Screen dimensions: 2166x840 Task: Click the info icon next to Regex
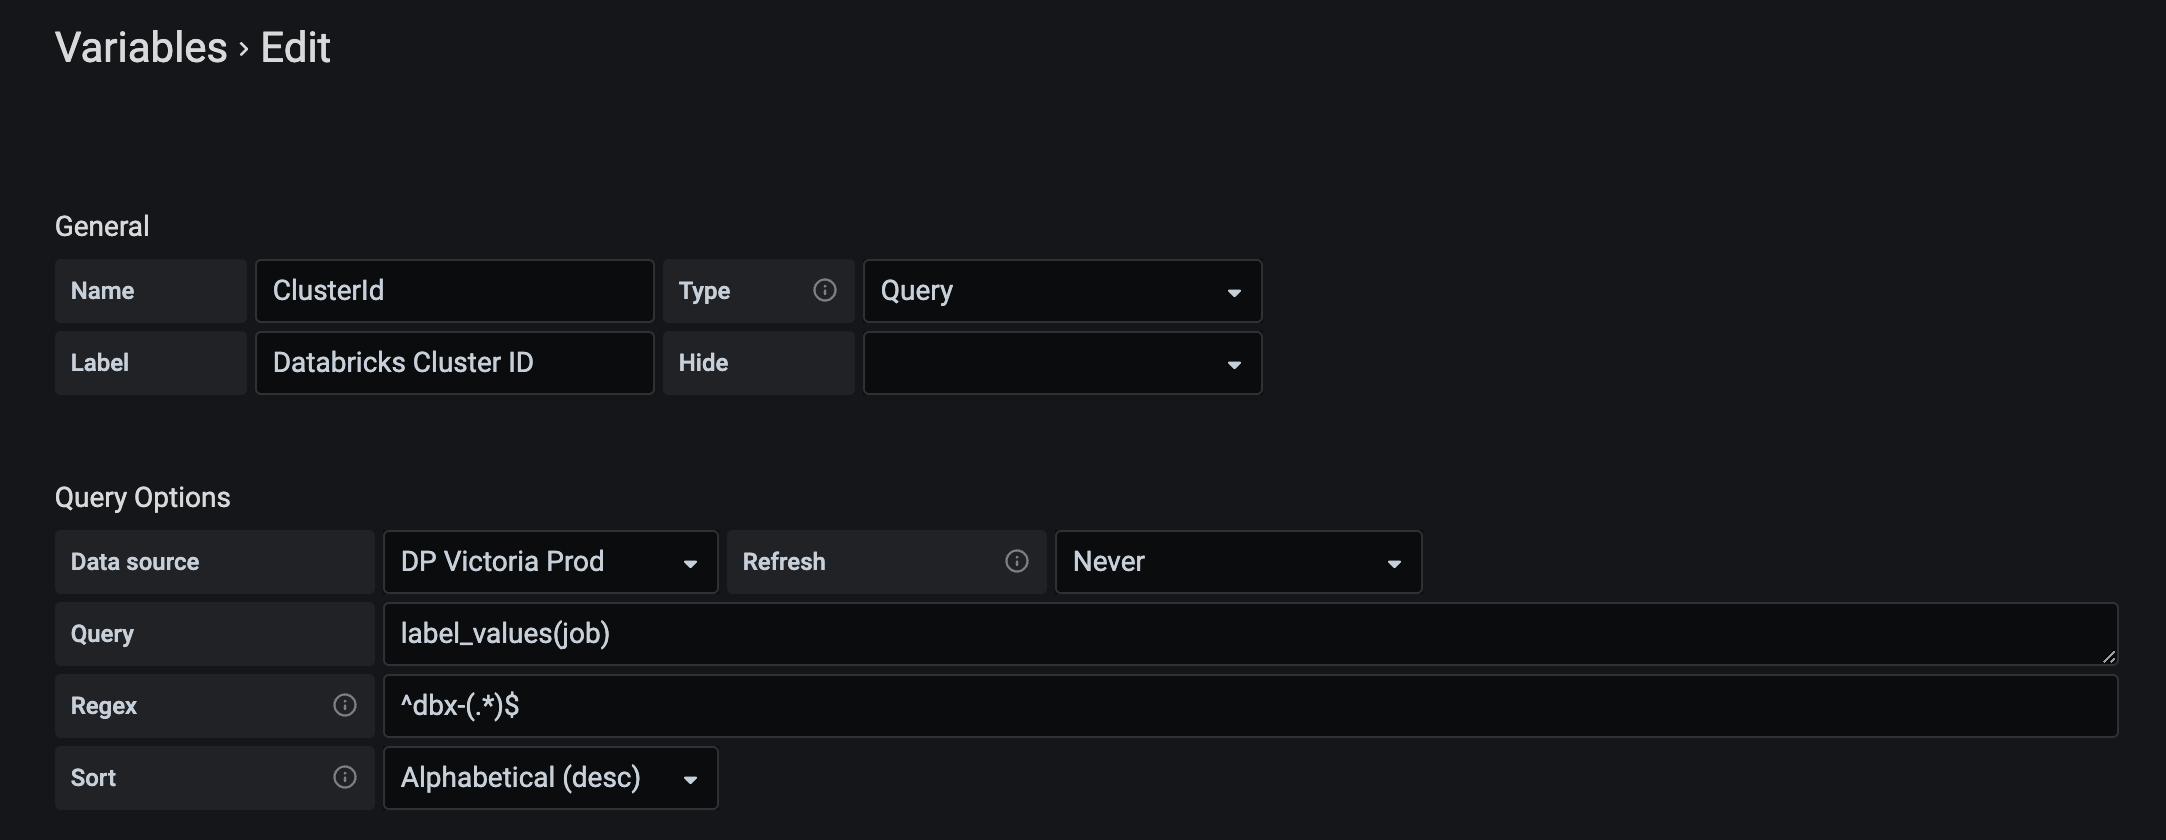pyautogui.click(x=345, y=705)
